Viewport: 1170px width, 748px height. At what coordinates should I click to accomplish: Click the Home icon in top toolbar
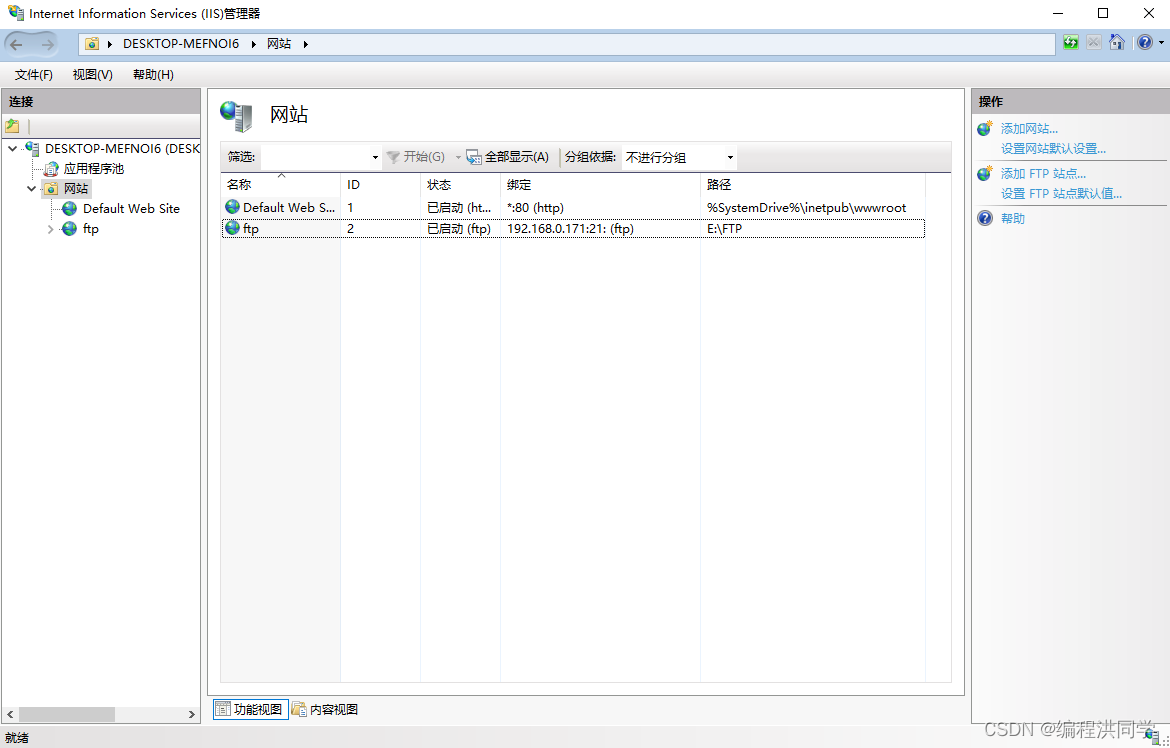(1117, 43)
